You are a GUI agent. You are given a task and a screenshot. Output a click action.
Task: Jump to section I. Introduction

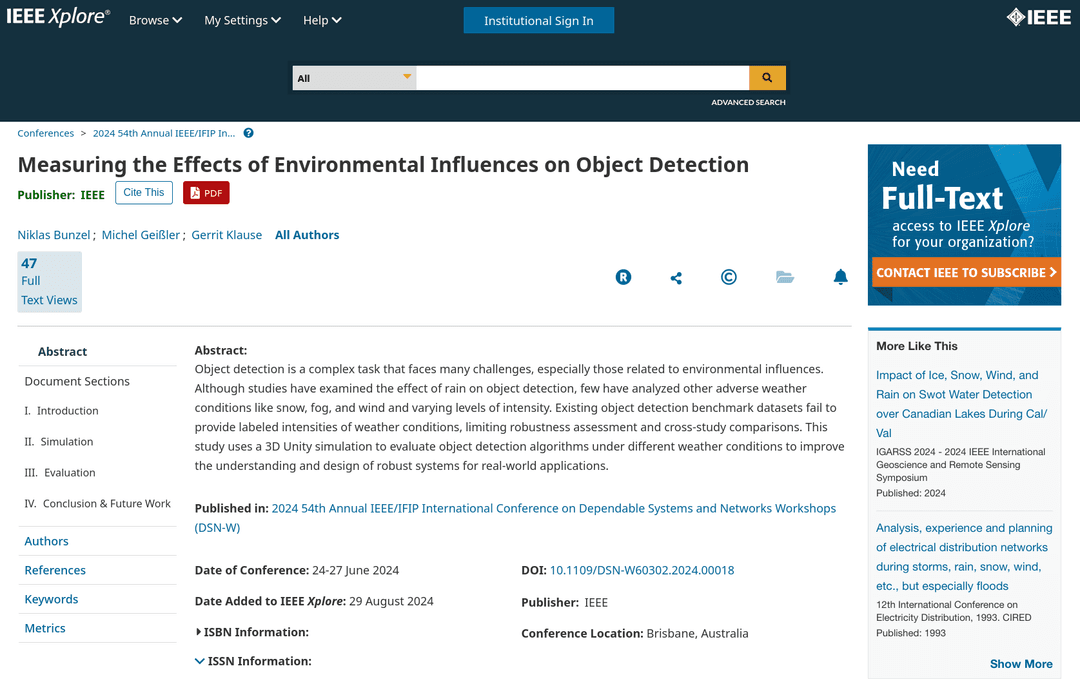point(61,411)
